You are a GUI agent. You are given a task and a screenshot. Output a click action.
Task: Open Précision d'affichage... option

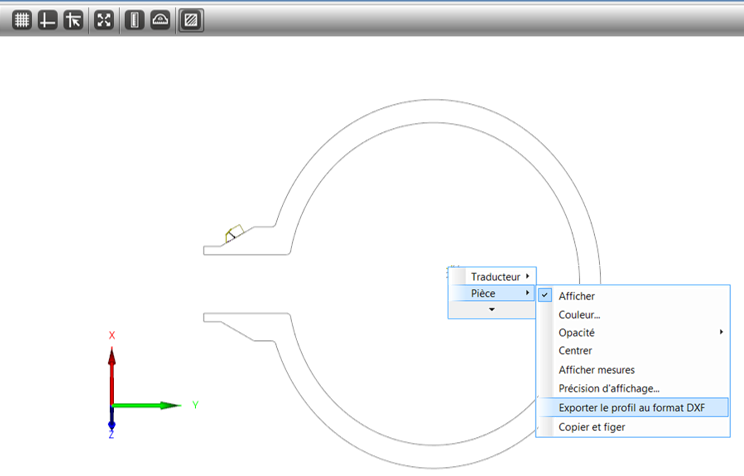[x=633, y=388]
